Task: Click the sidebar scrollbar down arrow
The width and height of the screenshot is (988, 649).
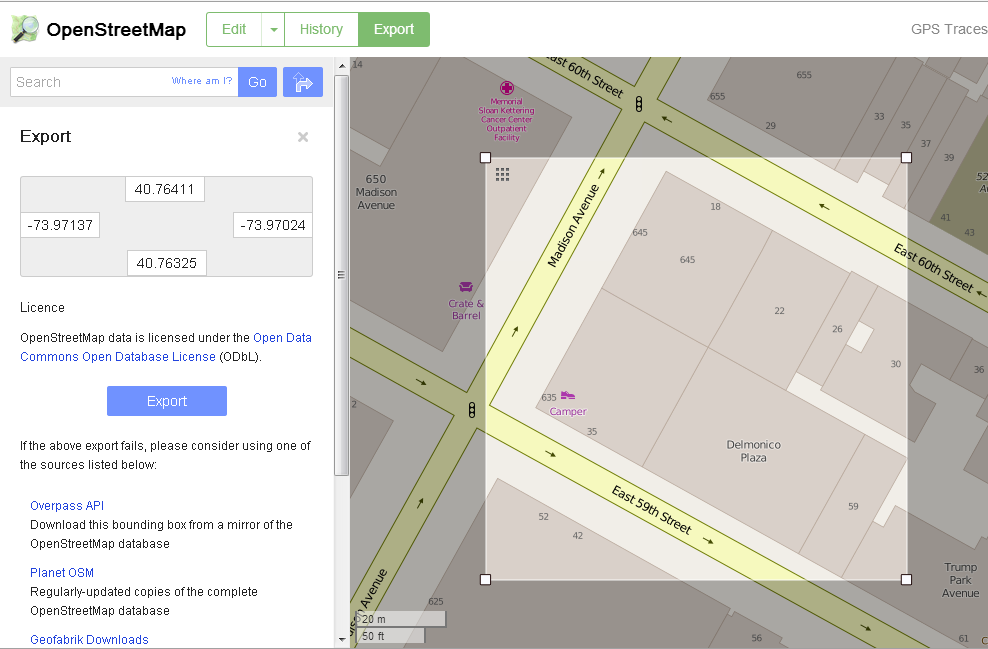Action: click(x=342, y=640)
